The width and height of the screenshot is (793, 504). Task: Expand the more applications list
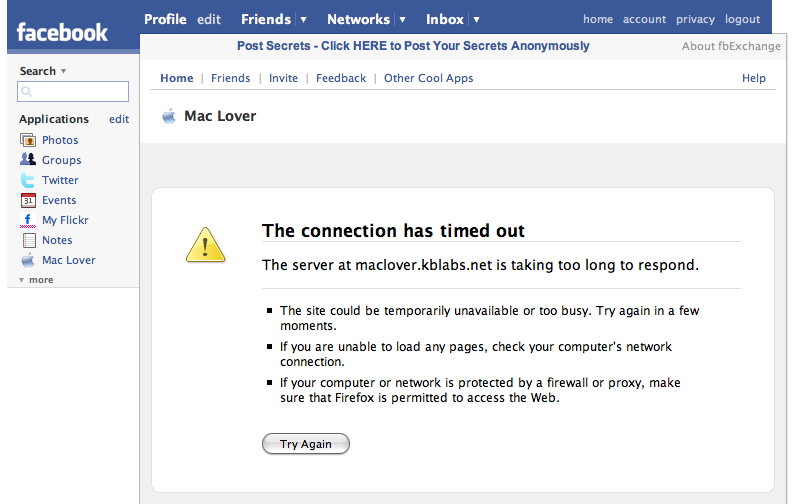tap(36, 280)
